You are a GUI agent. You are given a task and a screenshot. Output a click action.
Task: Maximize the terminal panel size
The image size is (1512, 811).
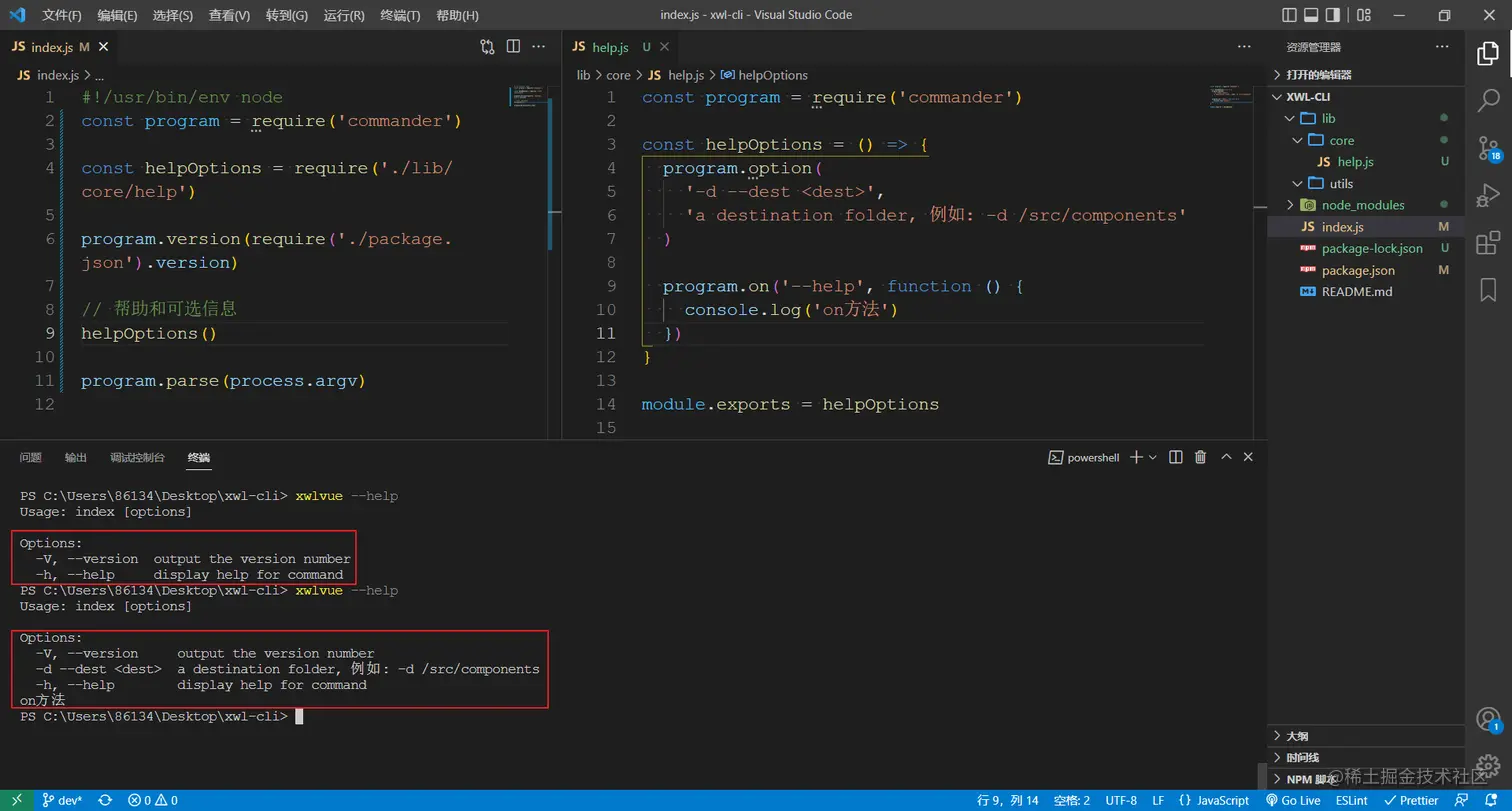pos(1226,457)
